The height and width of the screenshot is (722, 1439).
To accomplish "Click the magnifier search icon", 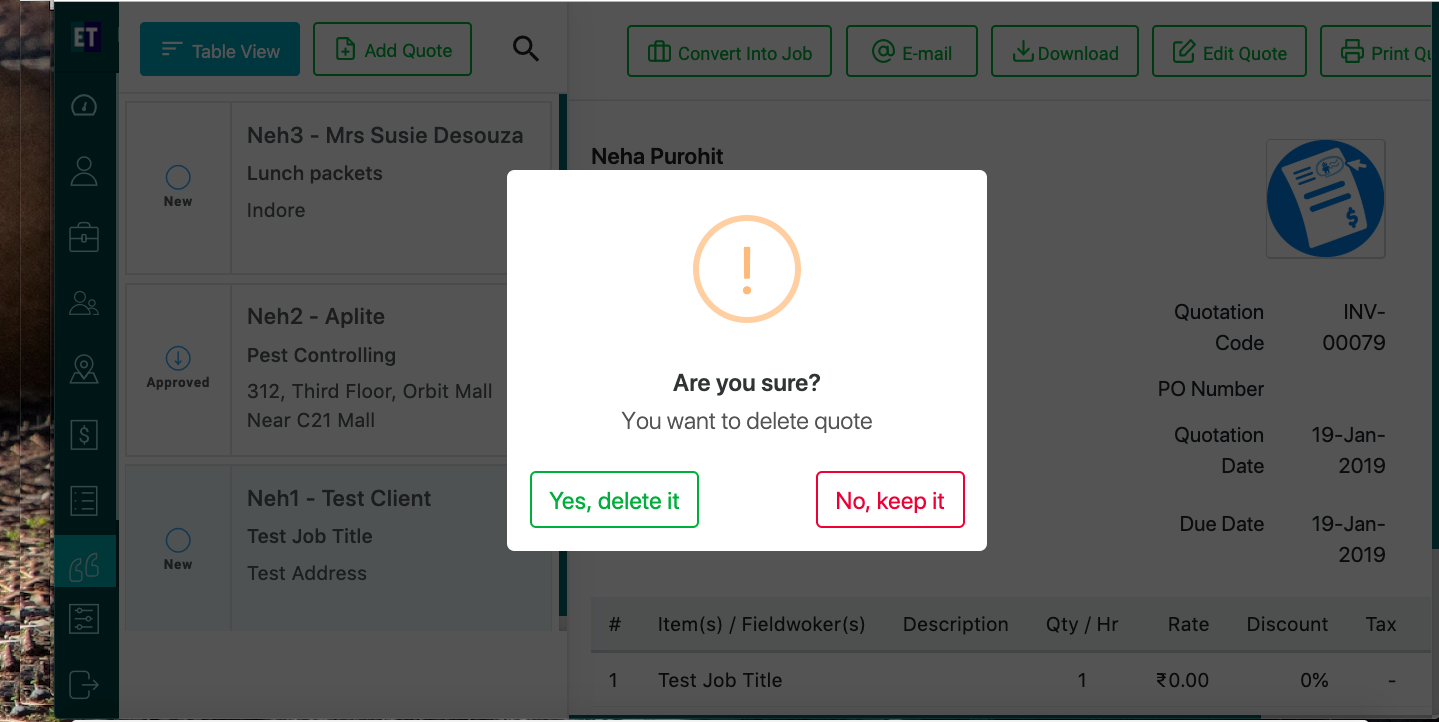I will click(x=526, y=48).
